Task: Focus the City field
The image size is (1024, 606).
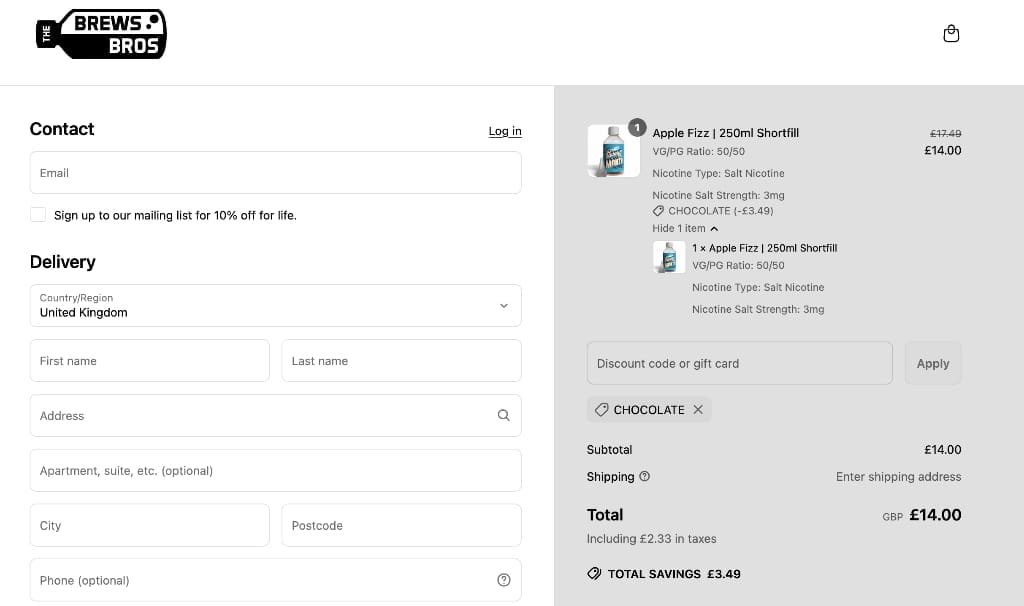Action: (150, 525)
